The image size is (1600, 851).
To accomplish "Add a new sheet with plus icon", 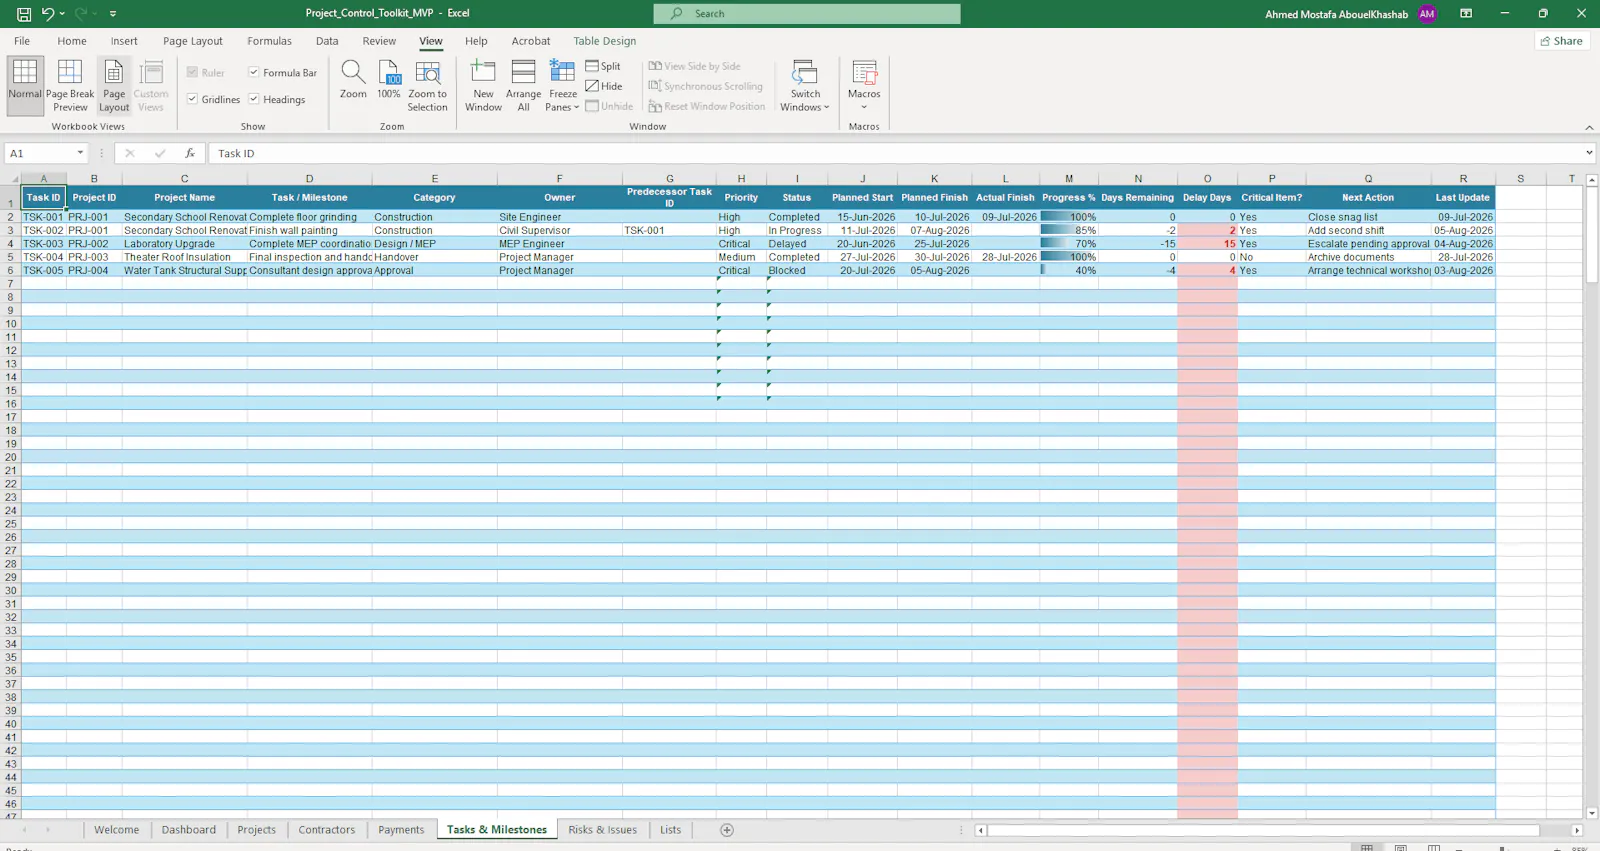I will (x=727, y=830).
